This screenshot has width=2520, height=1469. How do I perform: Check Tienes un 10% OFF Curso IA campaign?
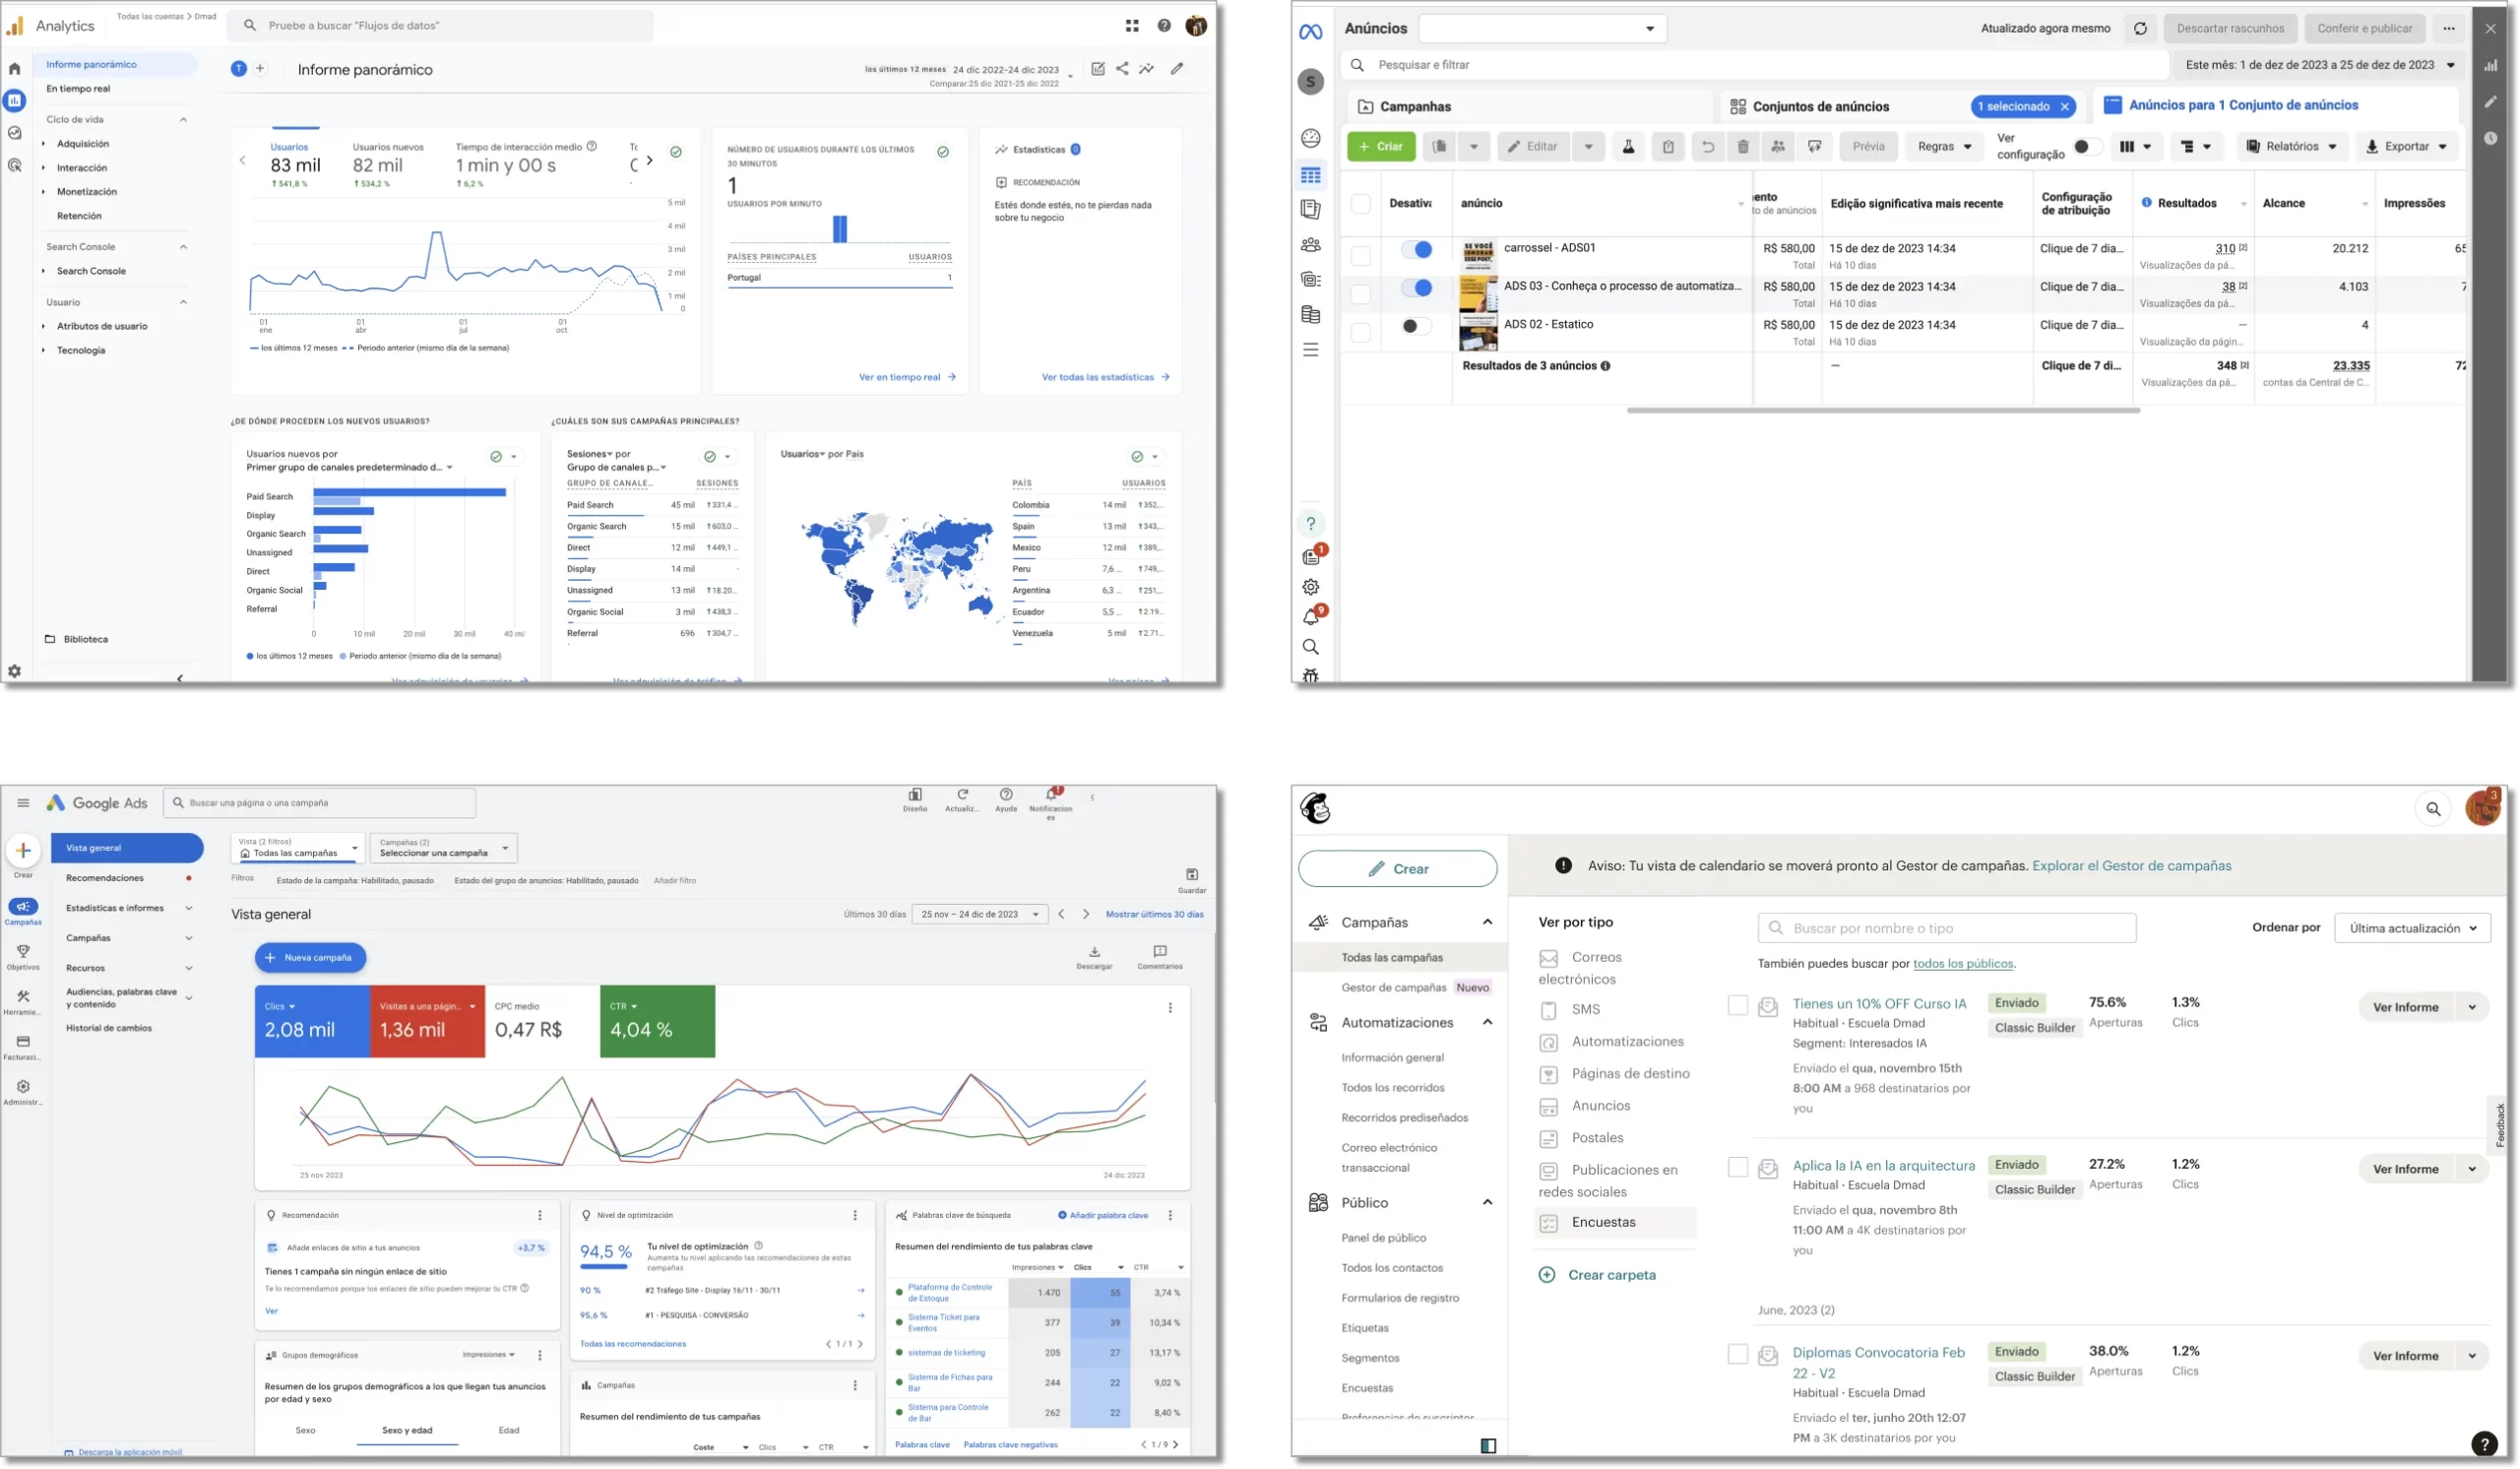pos(1737,1005)
